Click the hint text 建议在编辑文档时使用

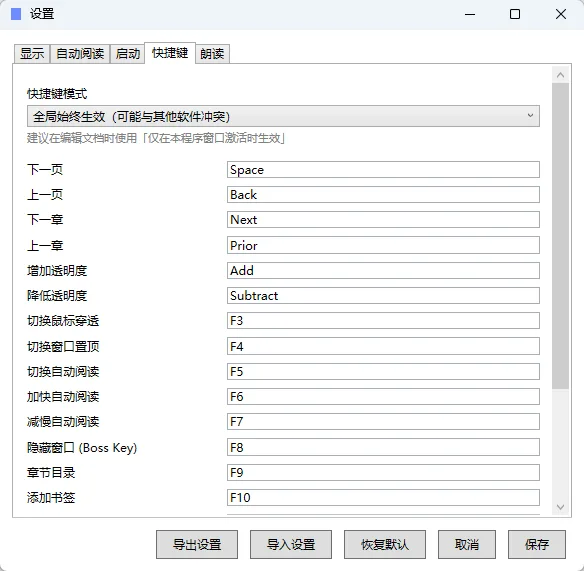156,139
